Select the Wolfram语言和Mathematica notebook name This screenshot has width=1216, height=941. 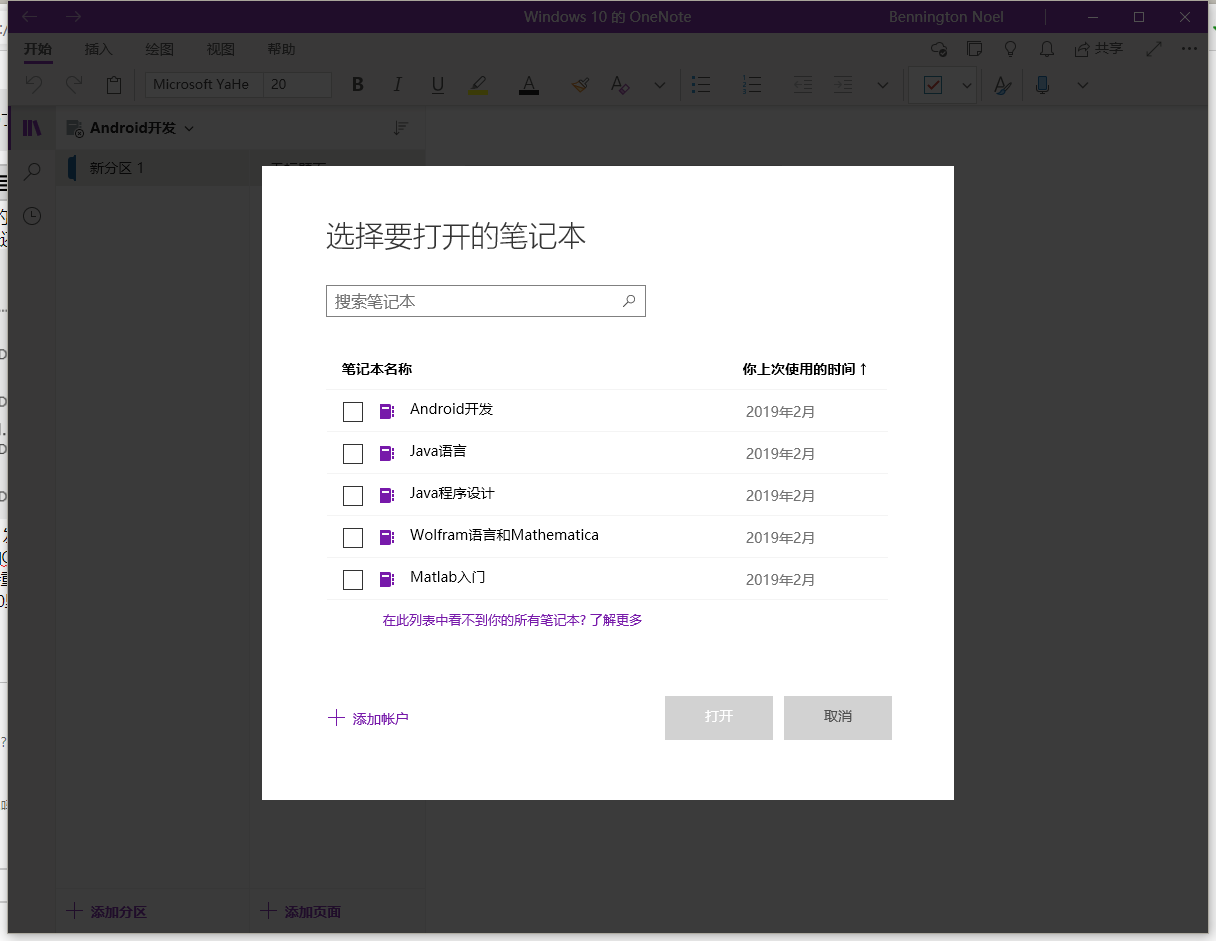(504, 535)
